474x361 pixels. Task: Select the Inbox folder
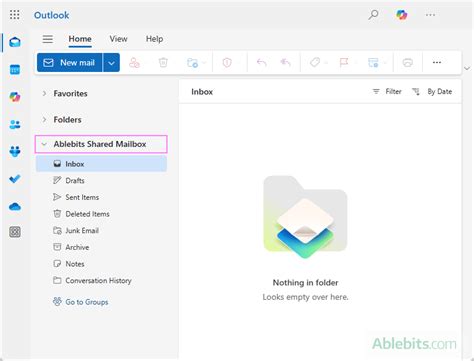[101, 164]
